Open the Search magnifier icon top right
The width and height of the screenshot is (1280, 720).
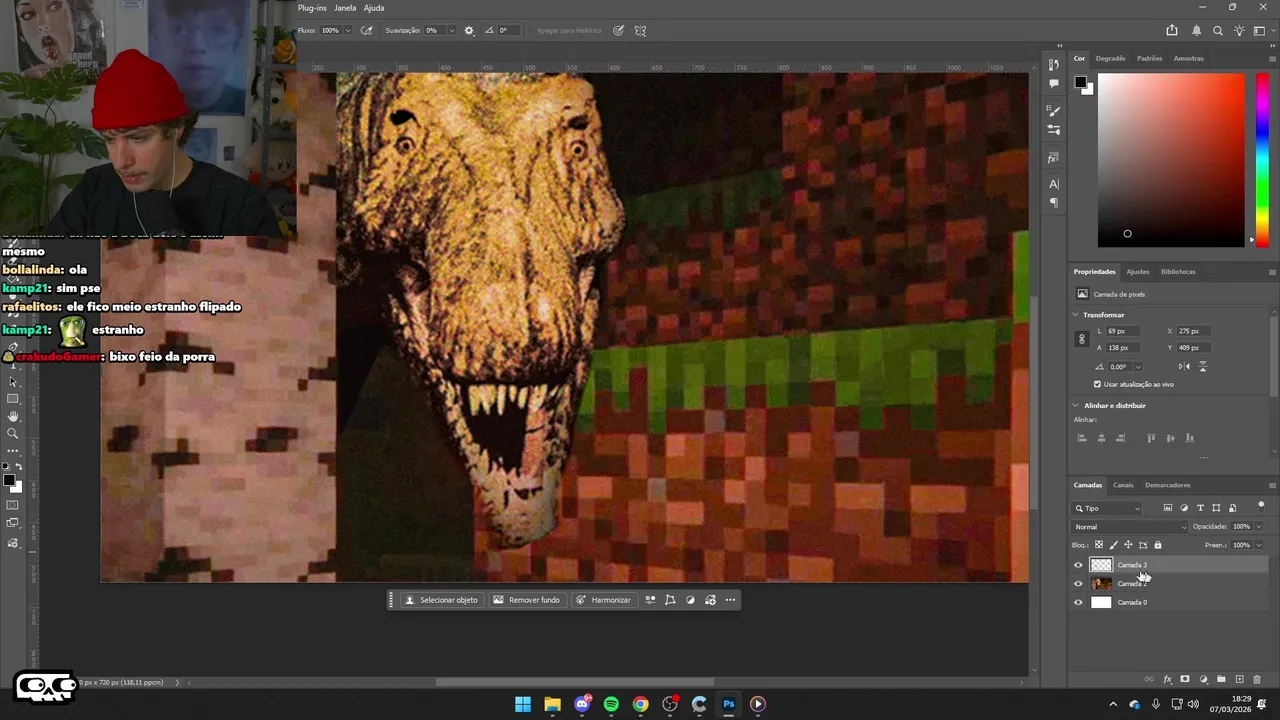tap(1218, 30)
